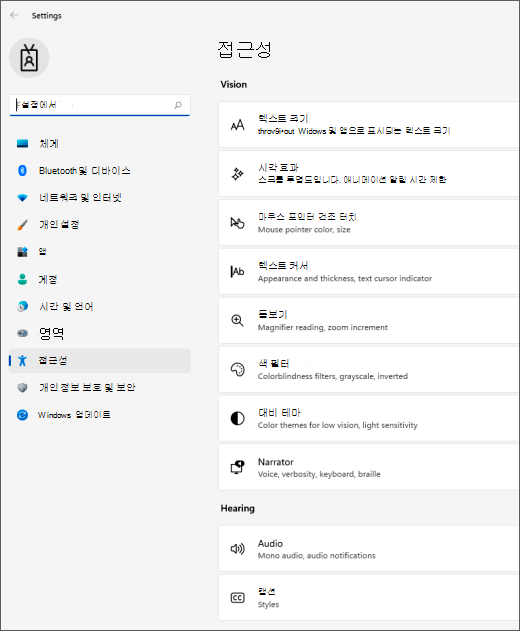
Task: Click the visual effects sparkle icon
Action: 237,174
